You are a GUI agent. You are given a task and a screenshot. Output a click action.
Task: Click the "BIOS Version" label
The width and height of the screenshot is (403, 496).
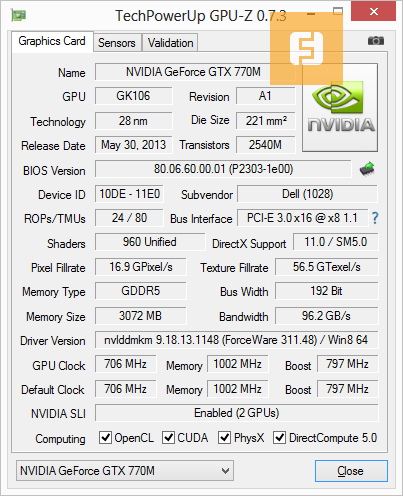54,171
